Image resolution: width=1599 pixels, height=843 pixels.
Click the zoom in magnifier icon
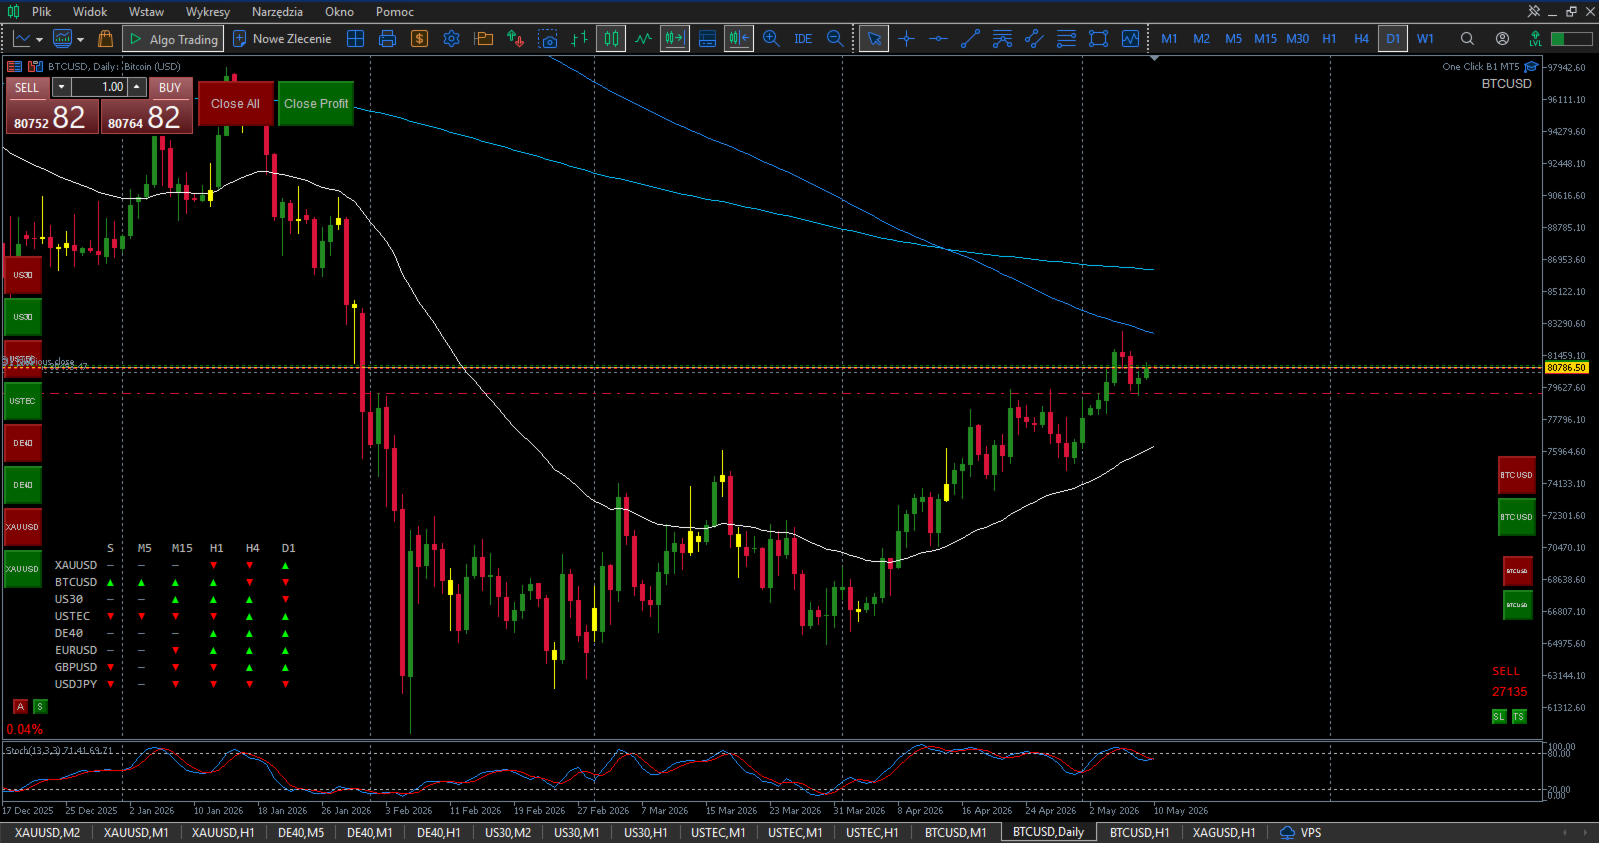tap(771, 39)
